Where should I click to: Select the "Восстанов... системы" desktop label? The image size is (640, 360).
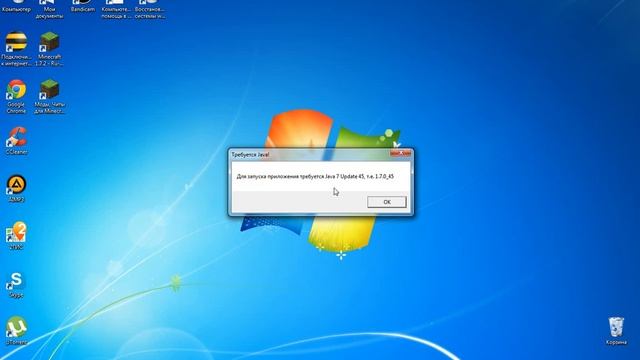click(x=150, y=12)
